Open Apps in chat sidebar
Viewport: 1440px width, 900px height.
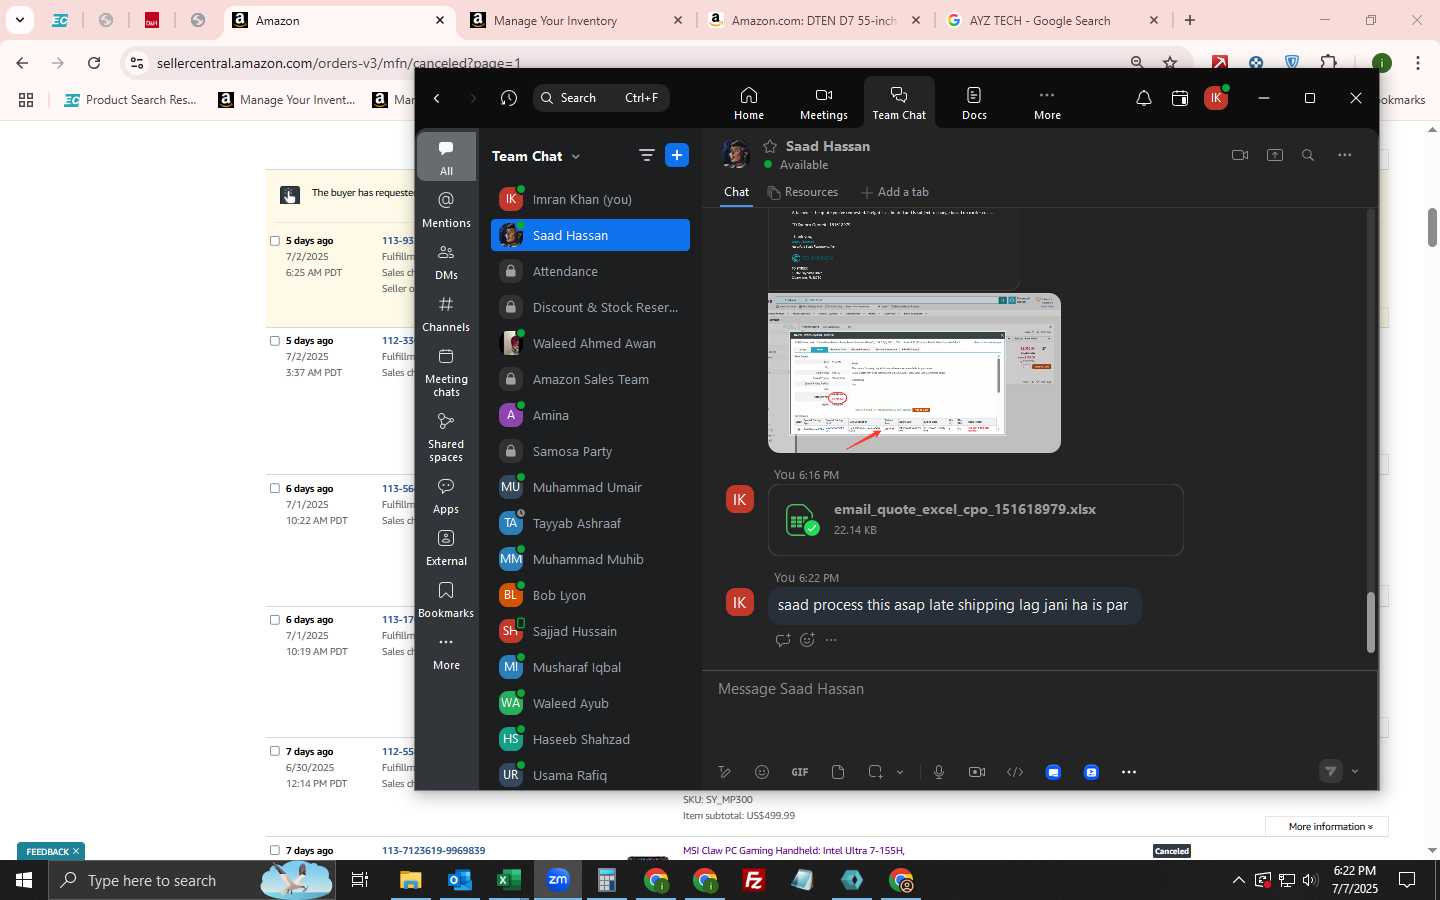446,496
